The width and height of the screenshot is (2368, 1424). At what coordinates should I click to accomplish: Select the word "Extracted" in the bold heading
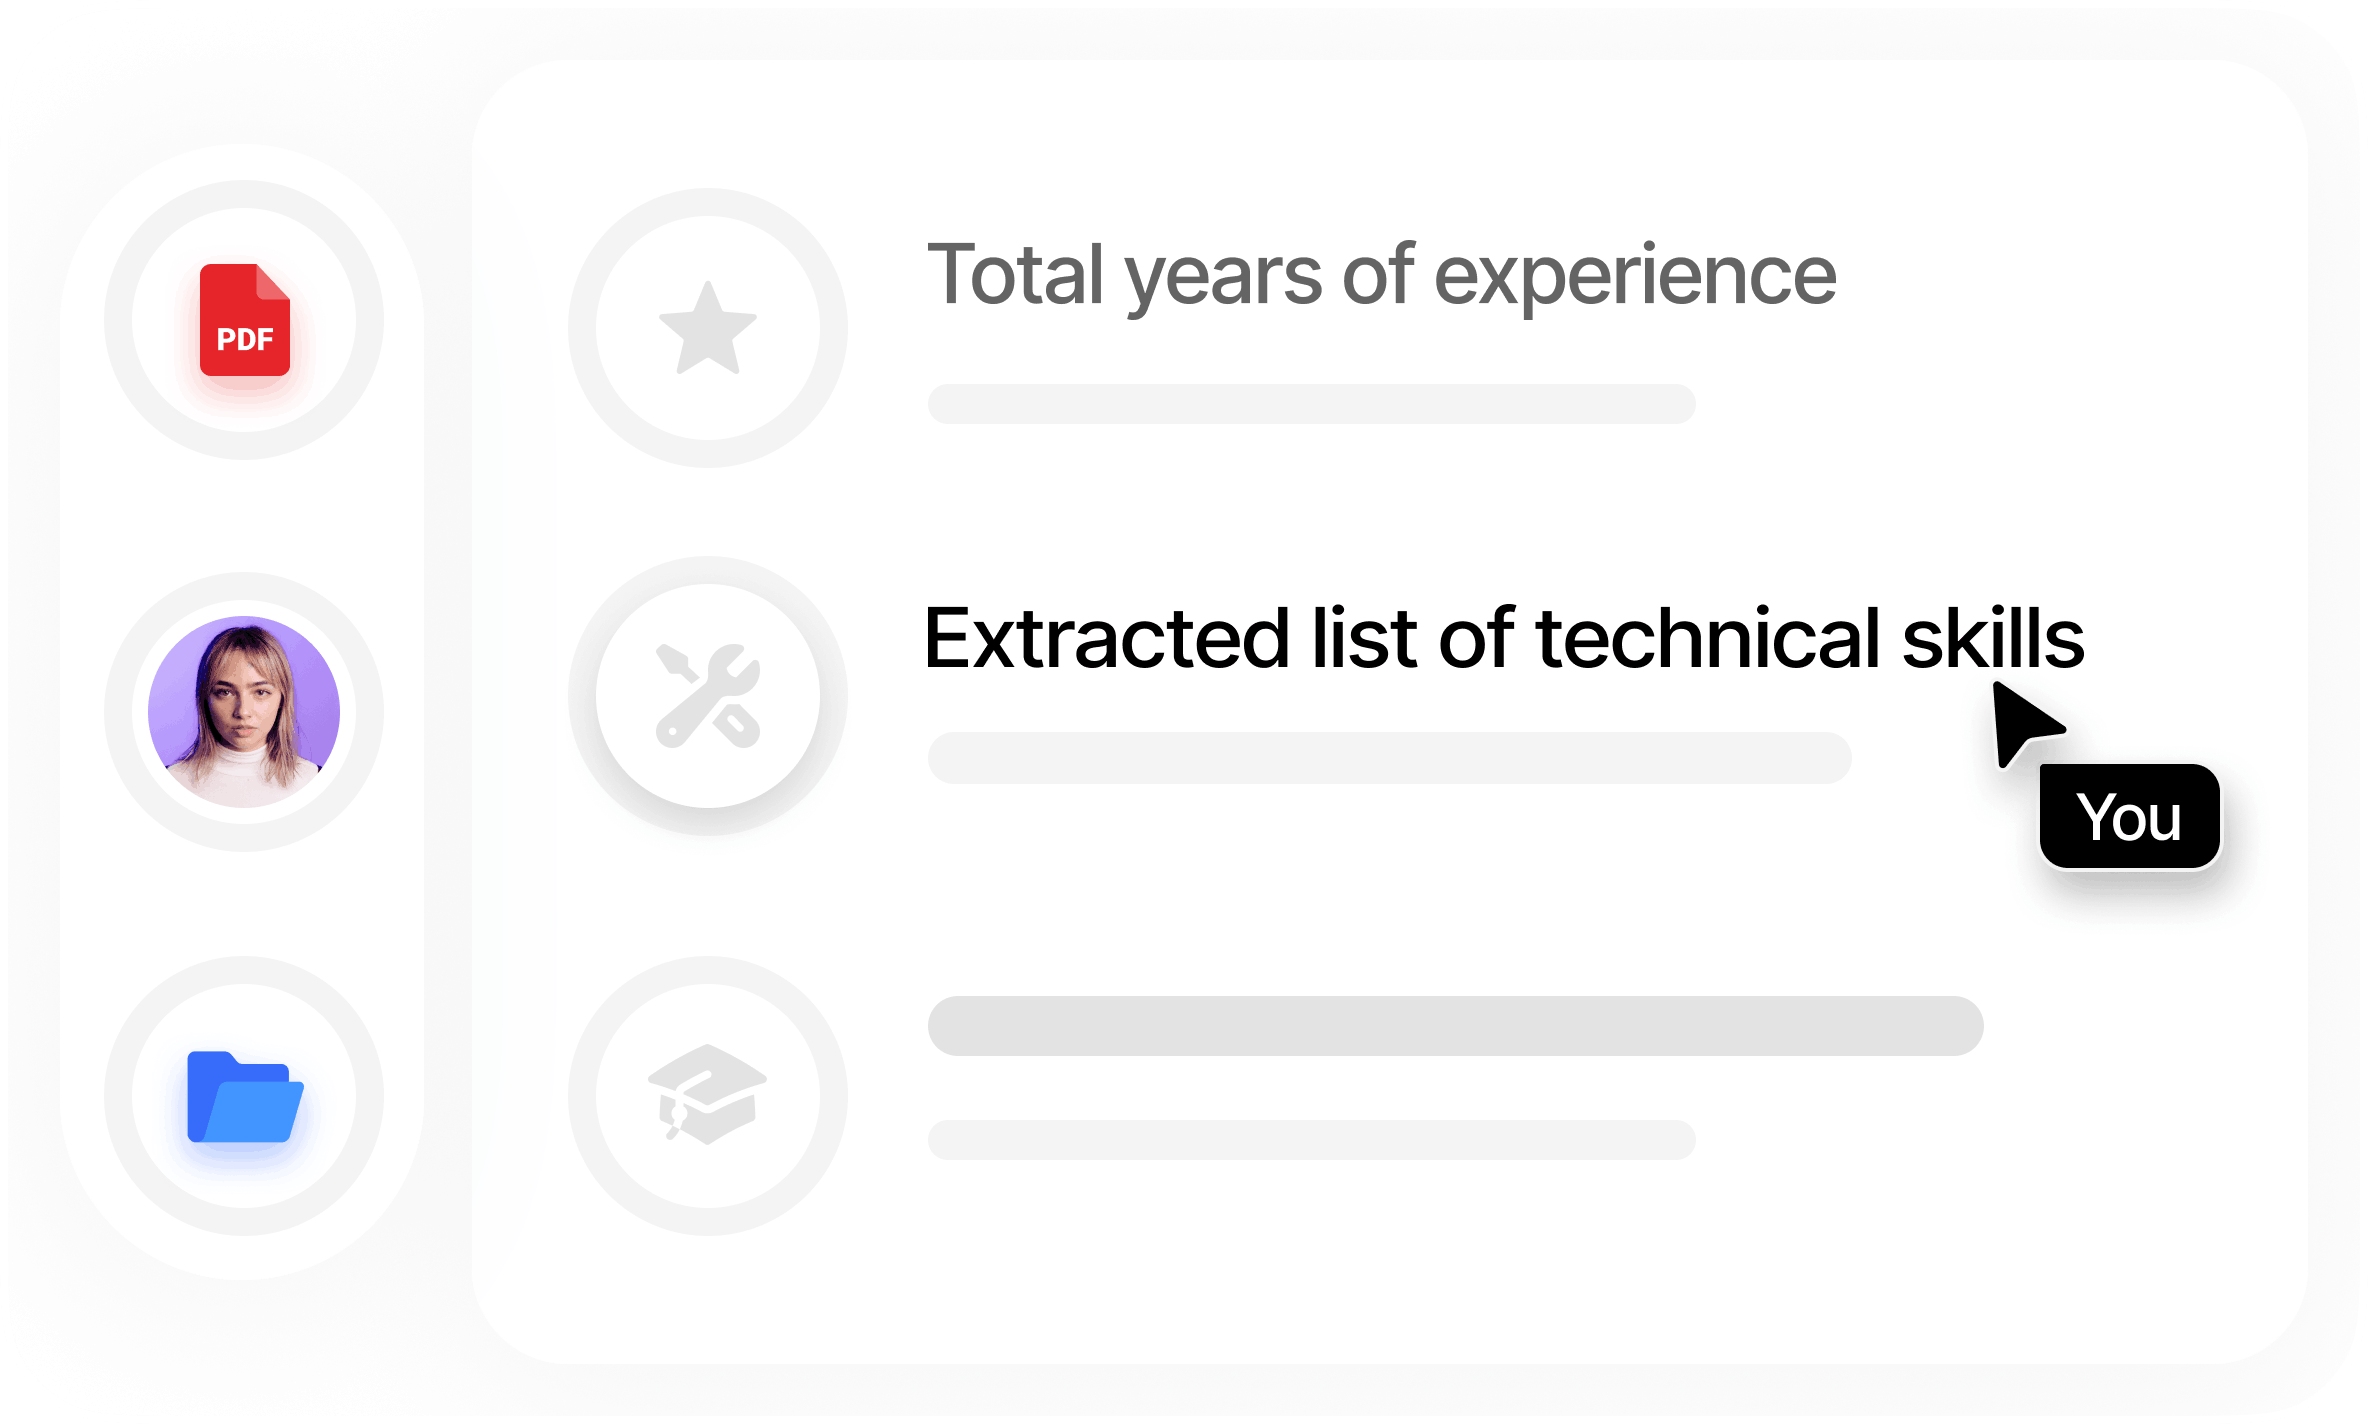pos(1107,638)
